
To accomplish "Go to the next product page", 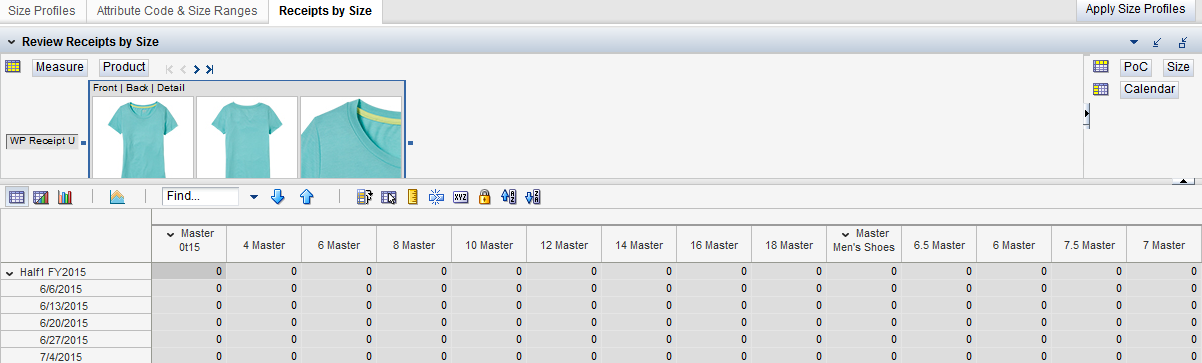I will click(197, 69).
